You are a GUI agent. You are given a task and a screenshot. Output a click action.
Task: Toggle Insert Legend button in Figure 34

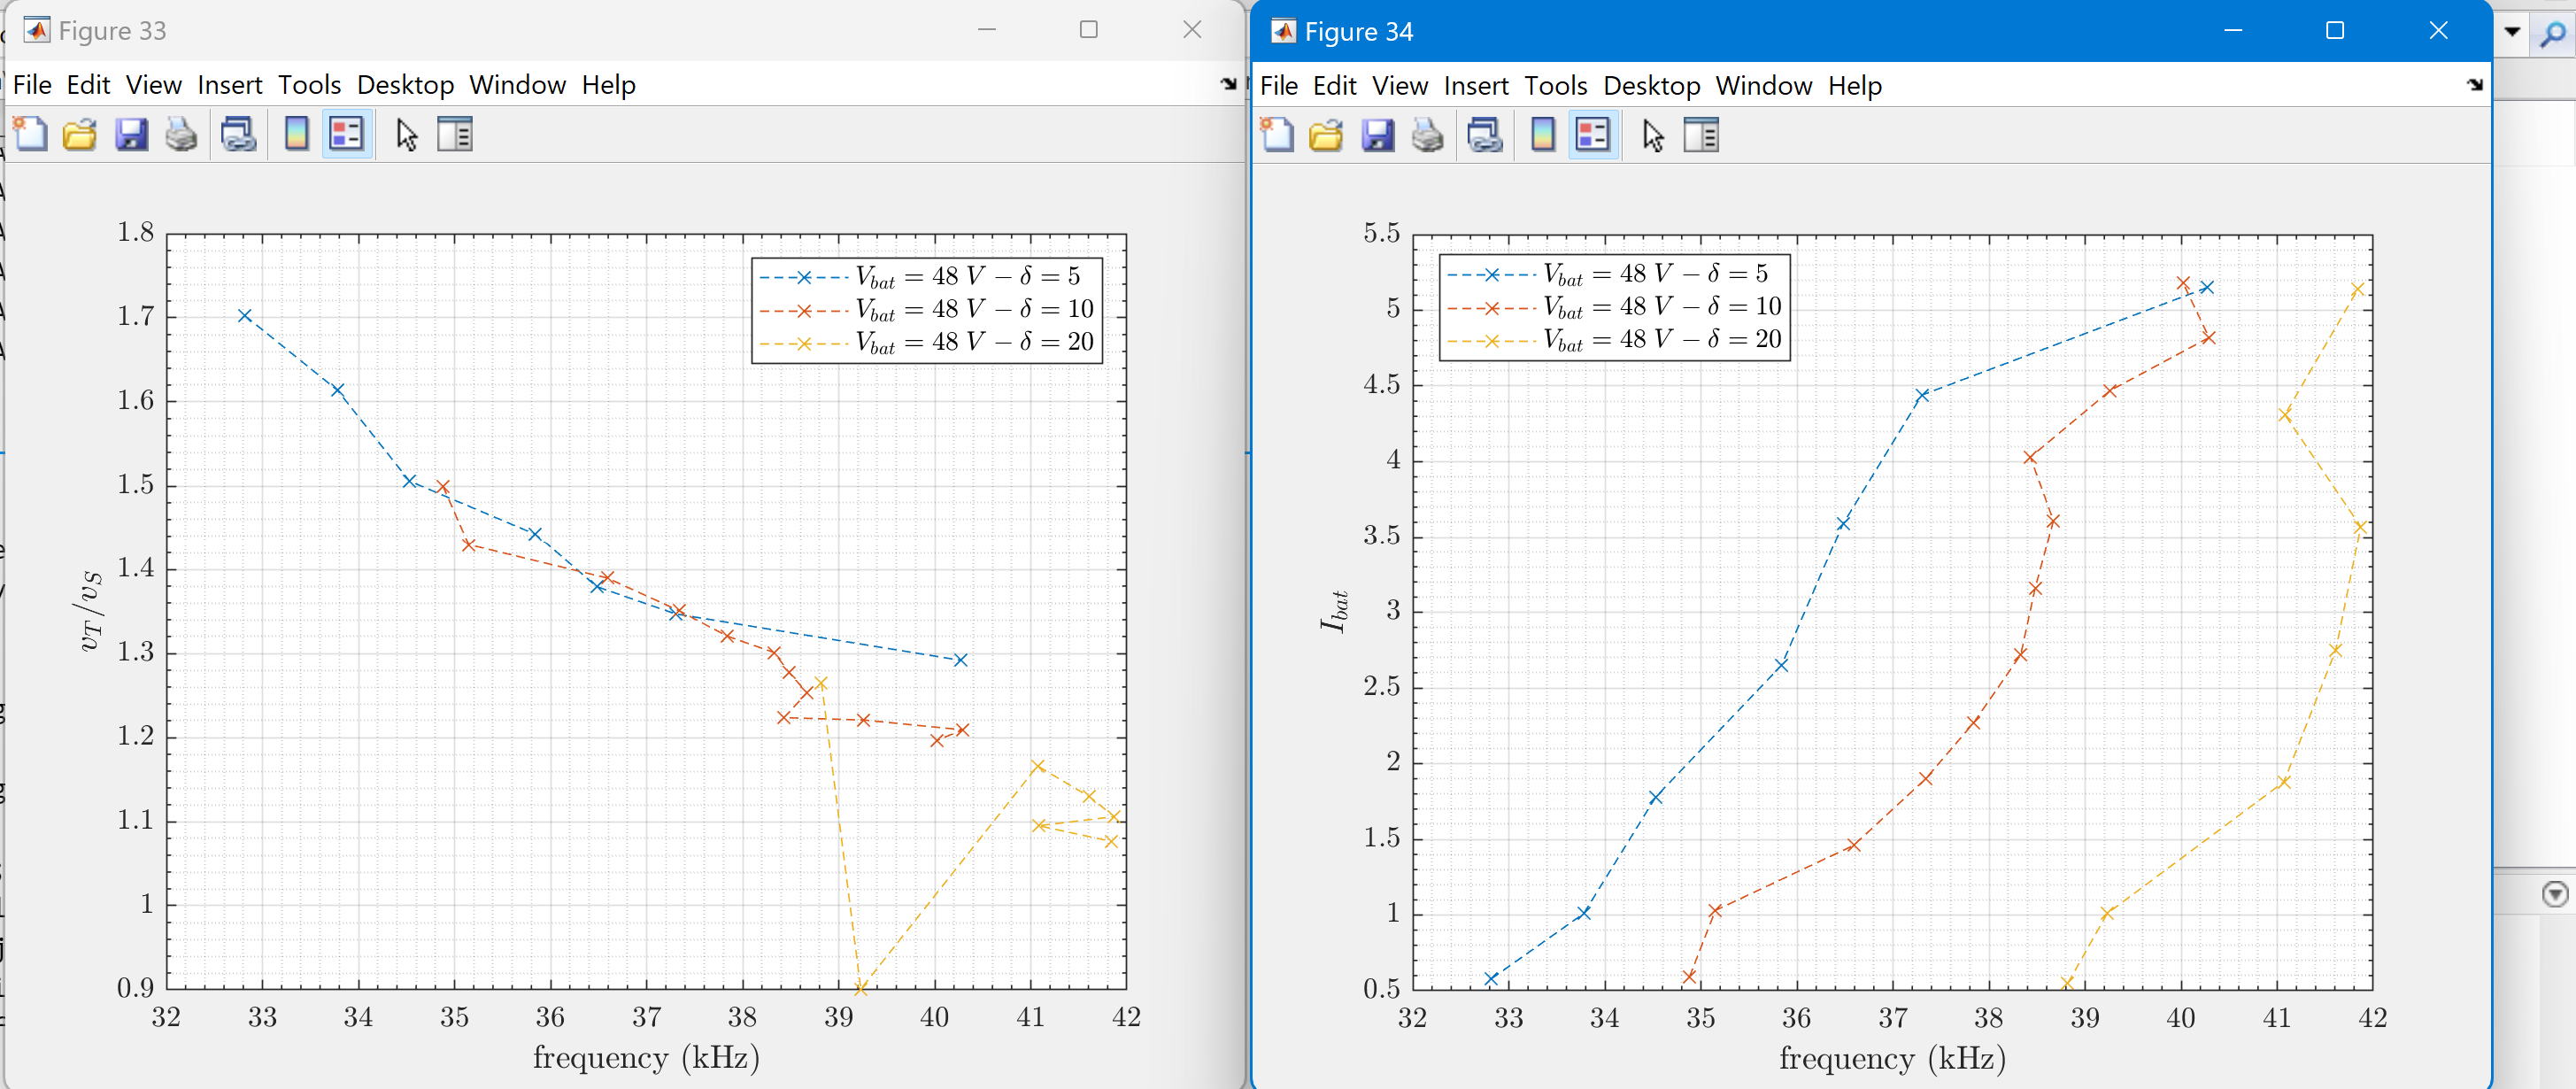click(1593, 135)
